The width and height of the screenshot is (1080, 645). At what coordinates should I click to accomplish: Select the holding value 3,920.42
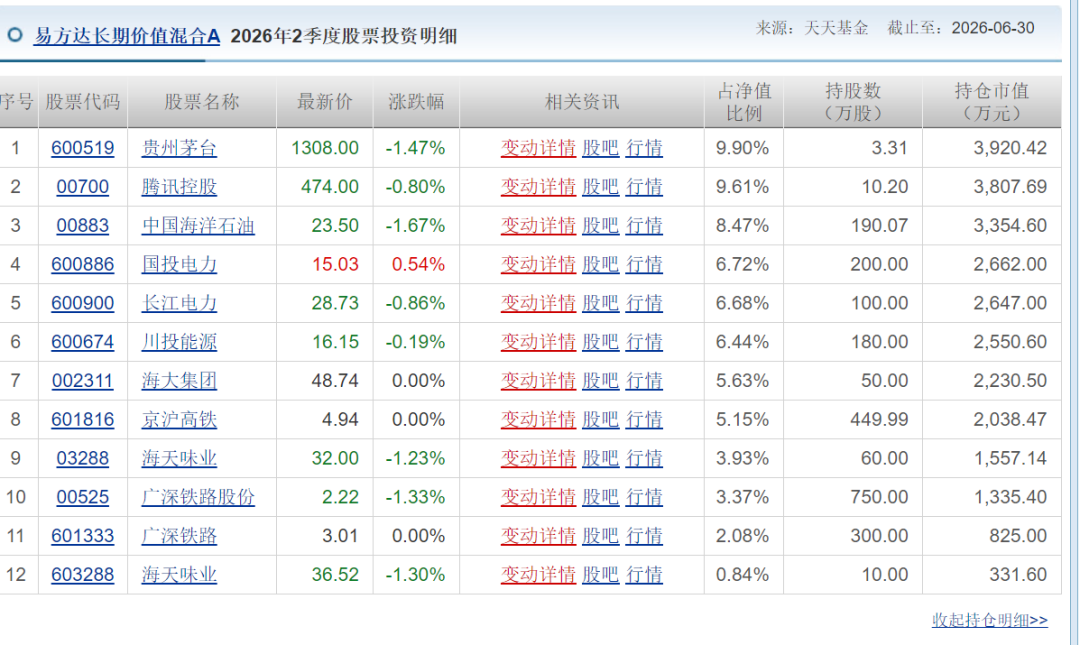tap(1010, 148)
